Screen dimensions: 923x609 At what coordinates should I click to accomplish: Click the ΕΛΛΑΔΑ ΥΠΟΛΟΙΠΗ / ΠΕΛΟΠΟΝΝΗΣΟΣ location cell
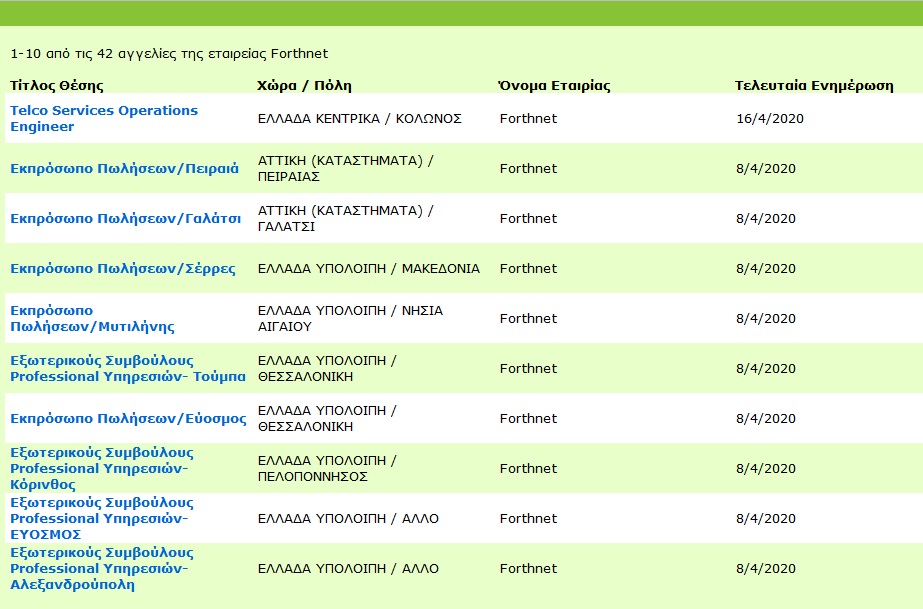point(327,468)
